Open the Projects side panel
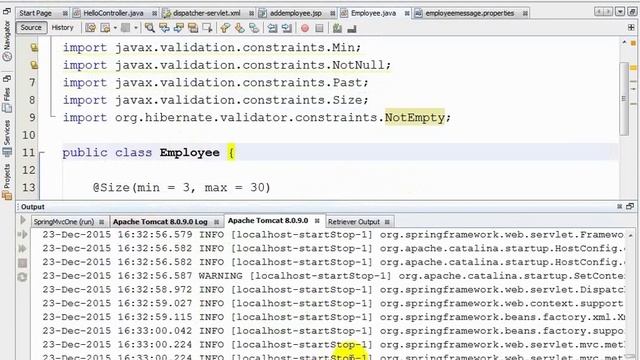640x360 pixels. coord(7,182)
